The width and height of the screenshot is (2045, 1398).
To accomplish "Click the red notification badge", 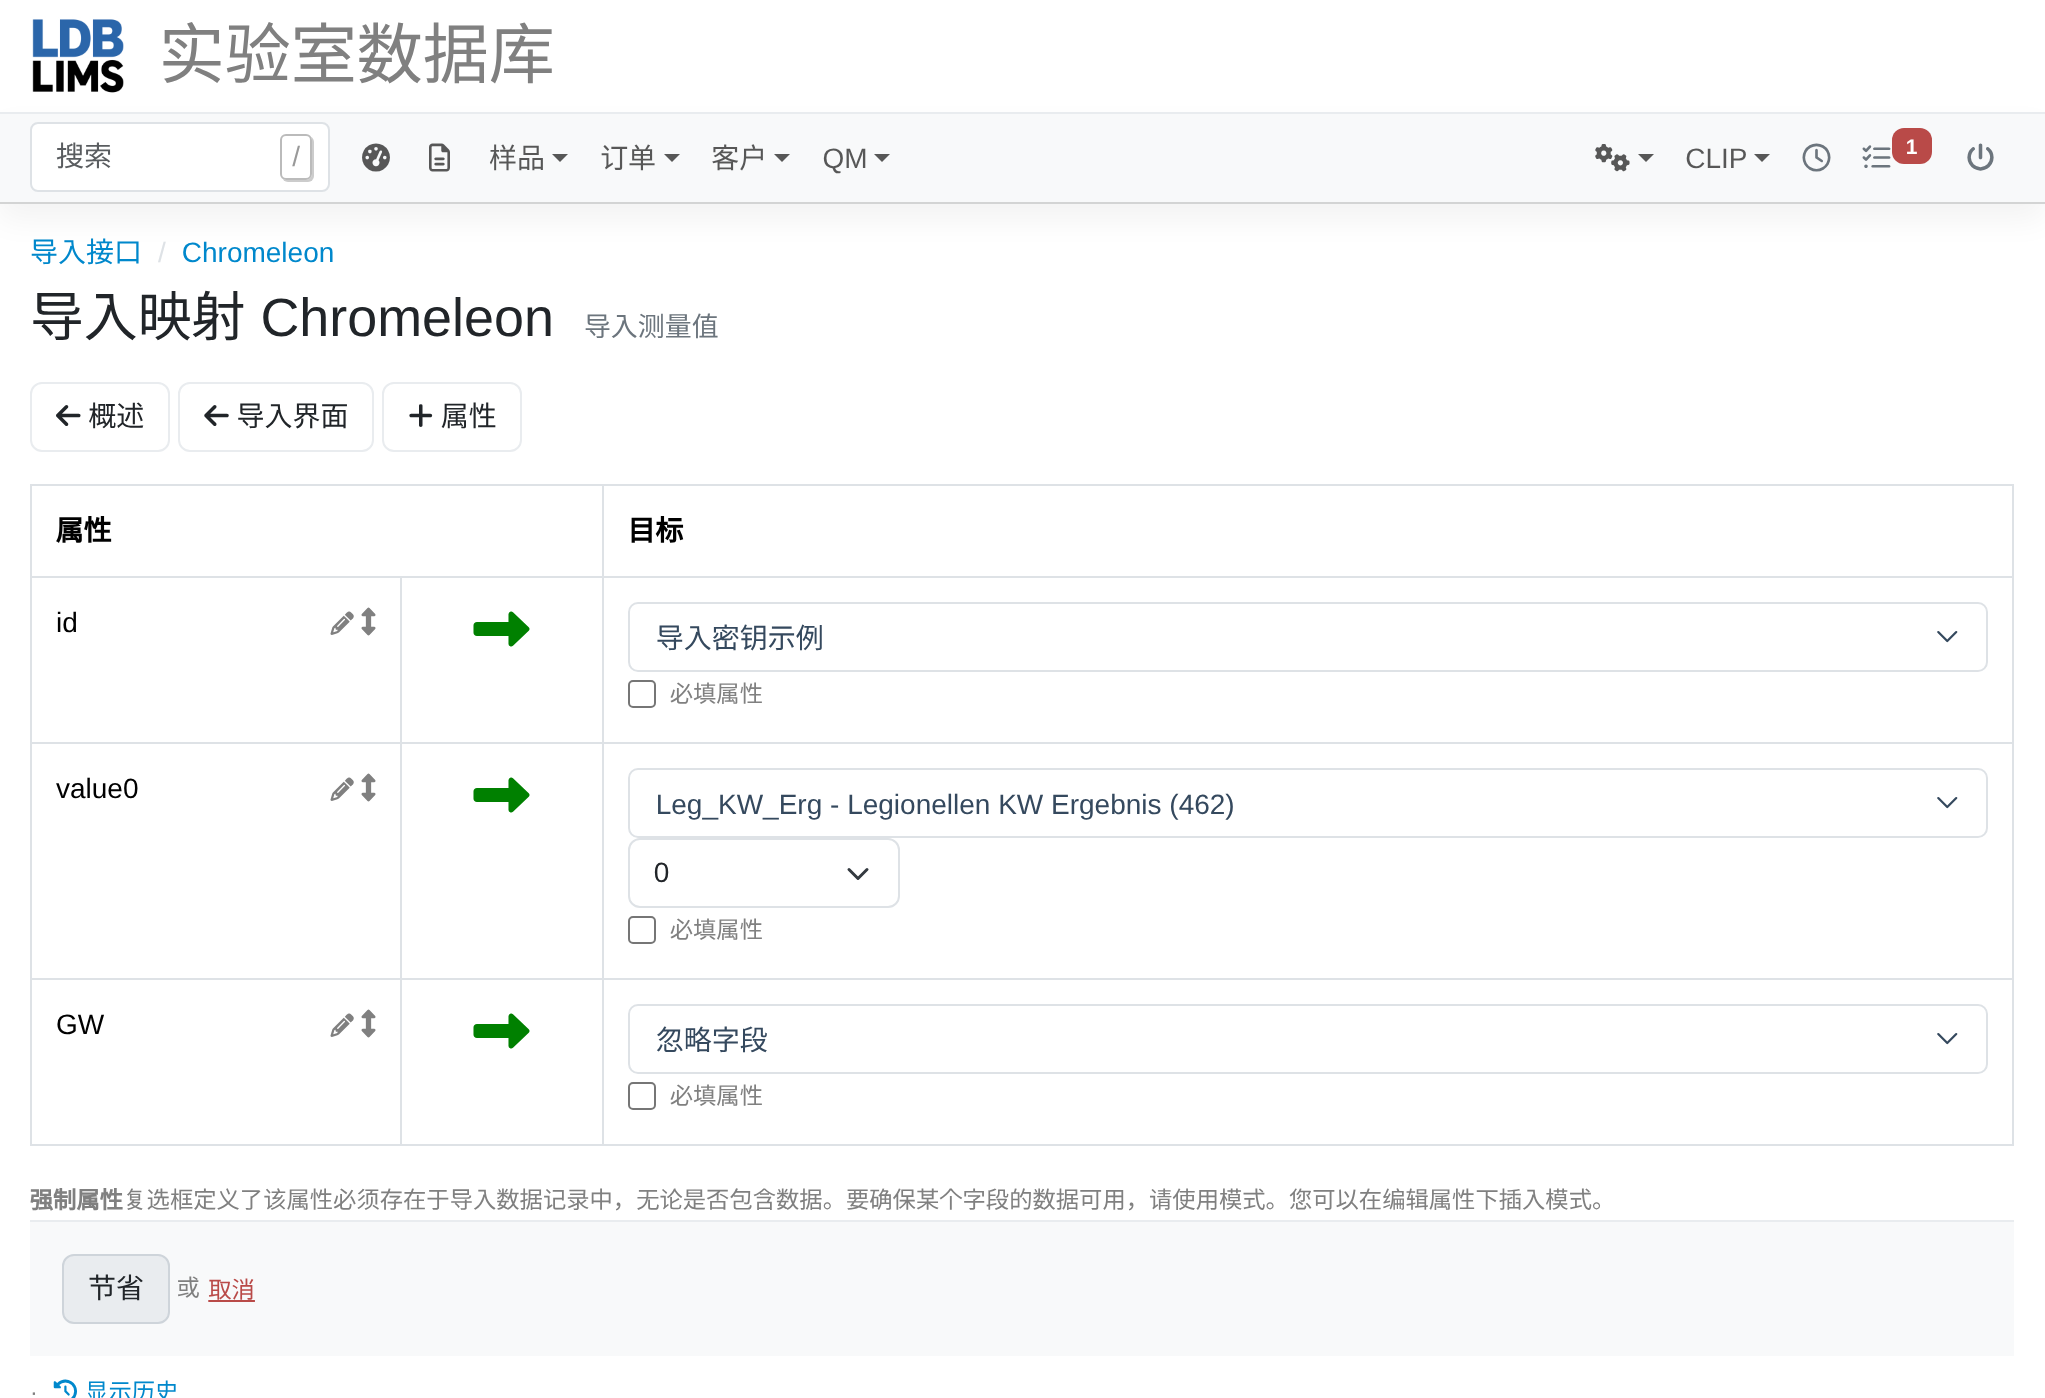I will tap(1911, 147).
